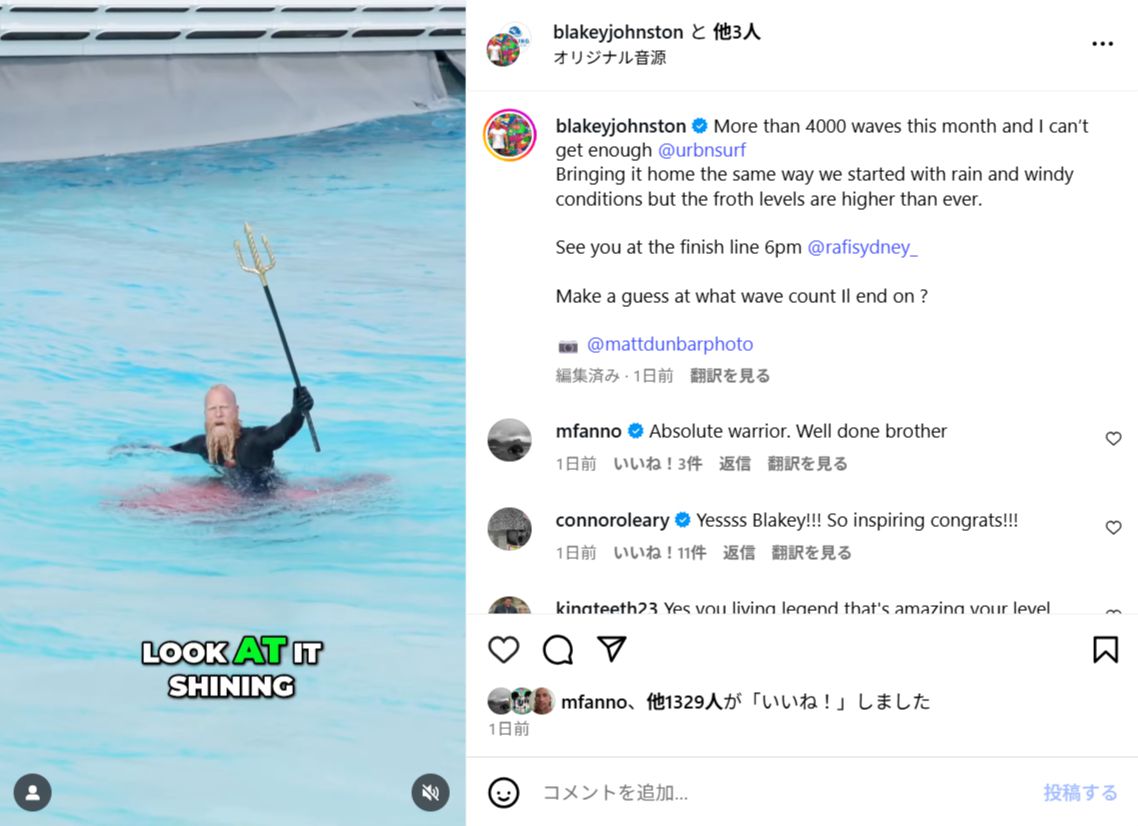1138x826 pixels.
Task: View the list of 1329 other likers
Action: tap(684, 702)
